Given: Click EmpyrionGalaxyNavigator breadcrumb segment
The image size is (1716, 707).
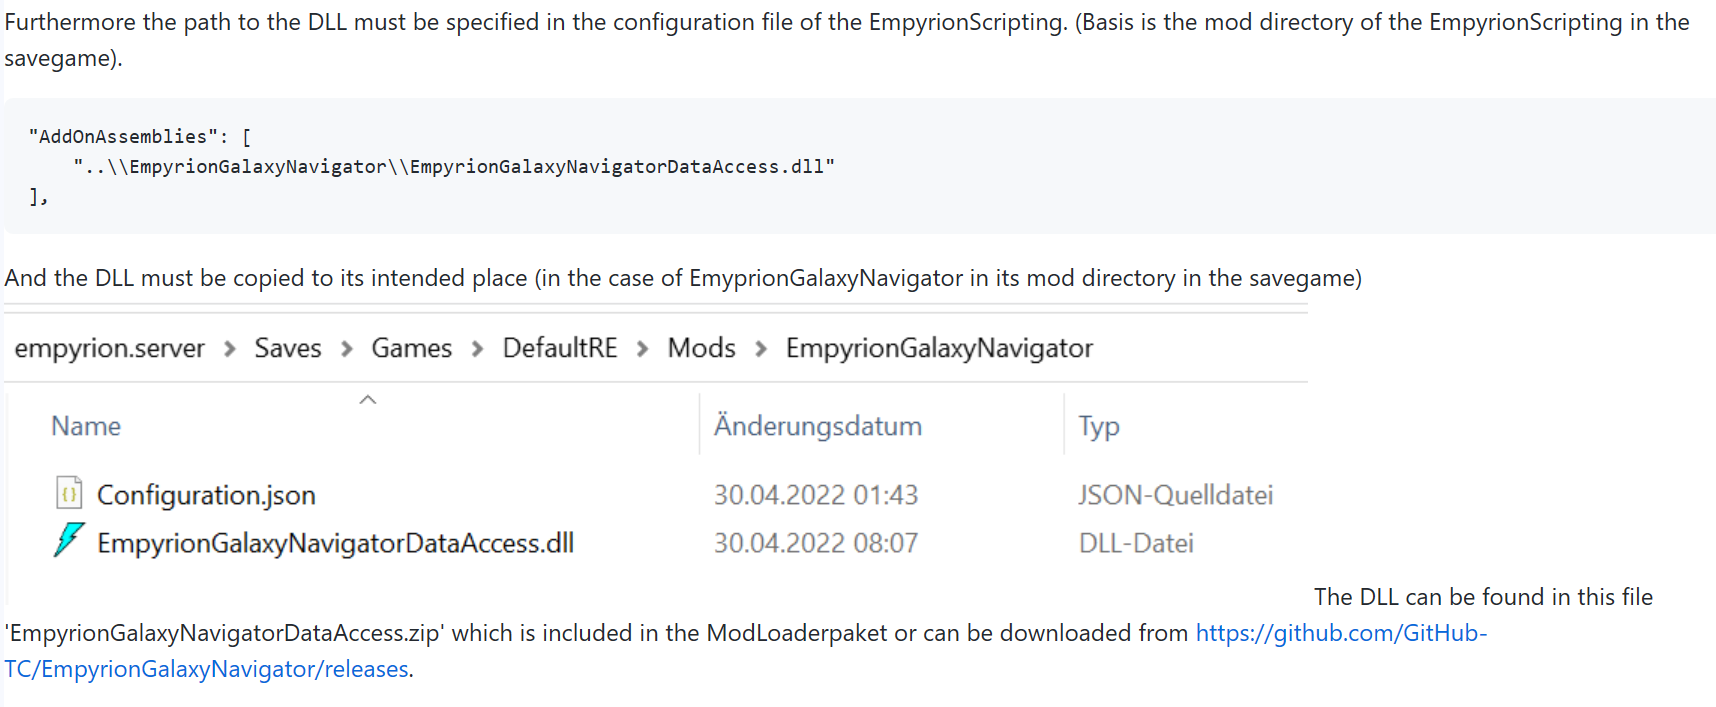Looking at the screenshot, I should [939, 348].
